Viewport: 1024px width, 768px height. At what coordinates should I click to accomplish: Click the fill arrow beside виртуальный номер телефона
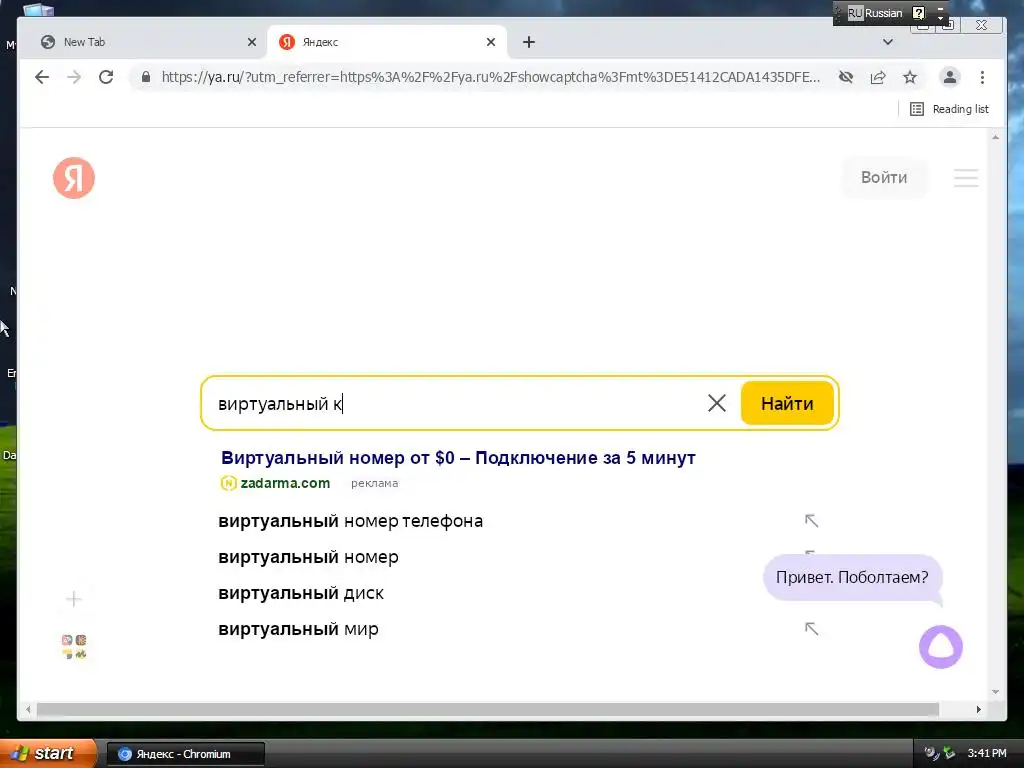pos(811,520)
